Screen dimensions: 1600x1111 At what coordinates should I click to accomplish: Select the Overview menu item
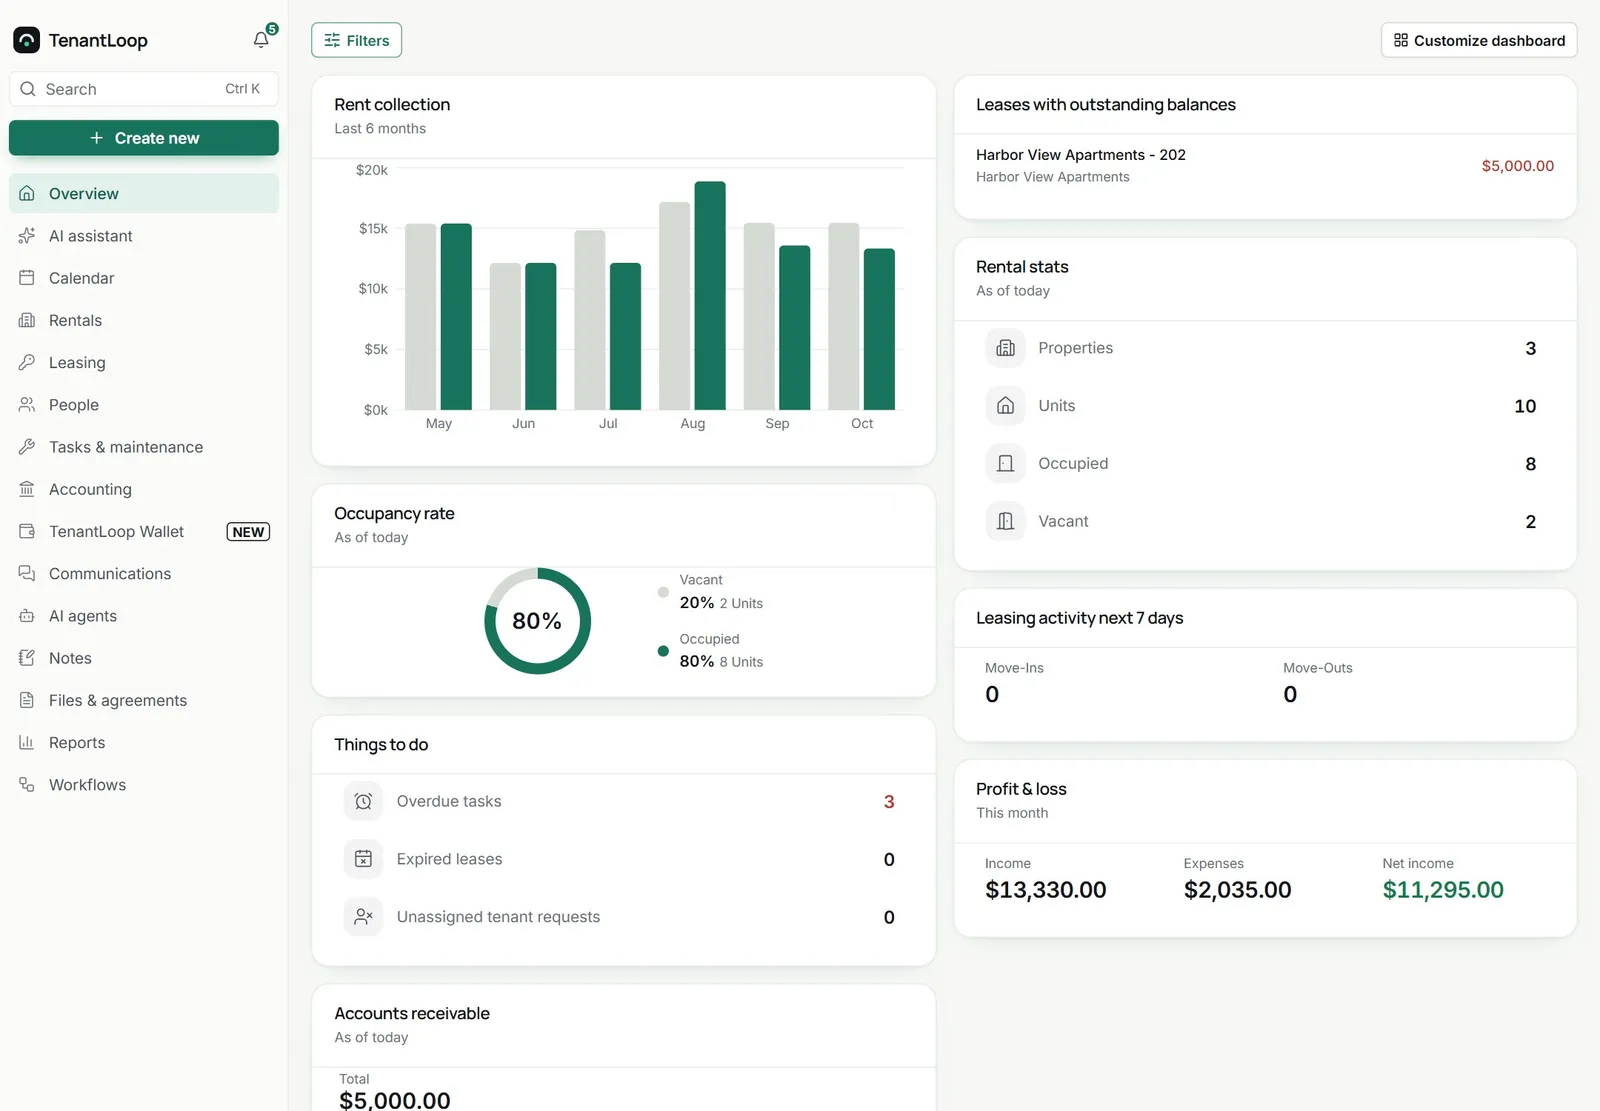tap(144, 193)
